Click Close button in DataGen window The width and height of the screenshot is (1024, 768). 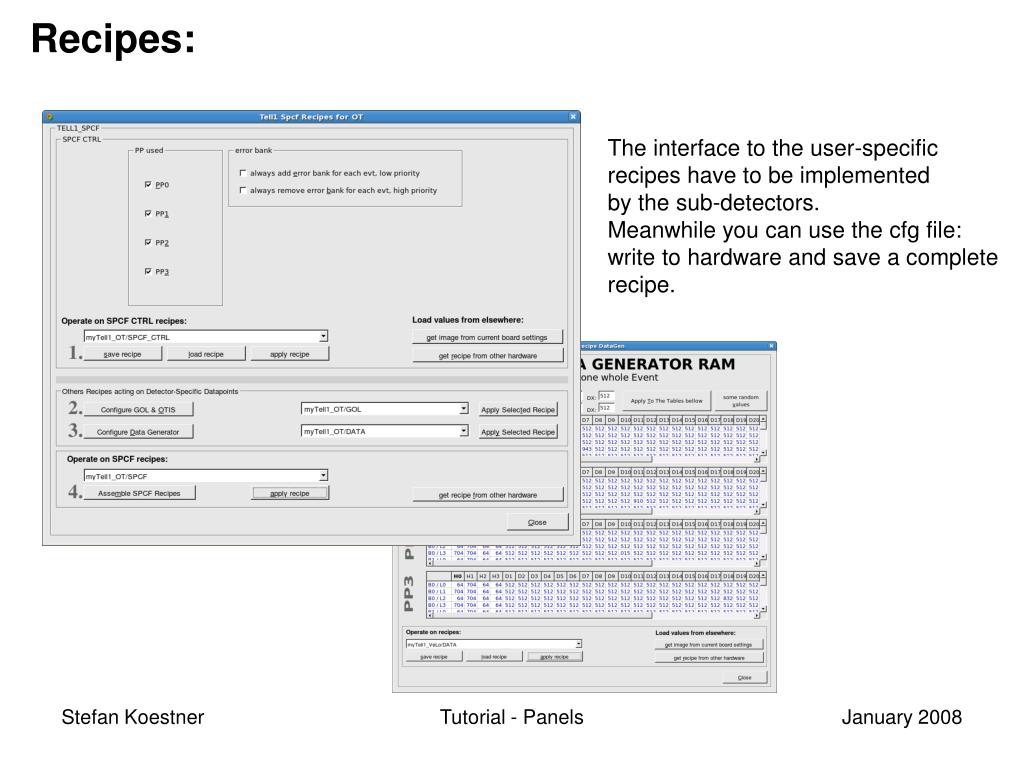[744, 677]
